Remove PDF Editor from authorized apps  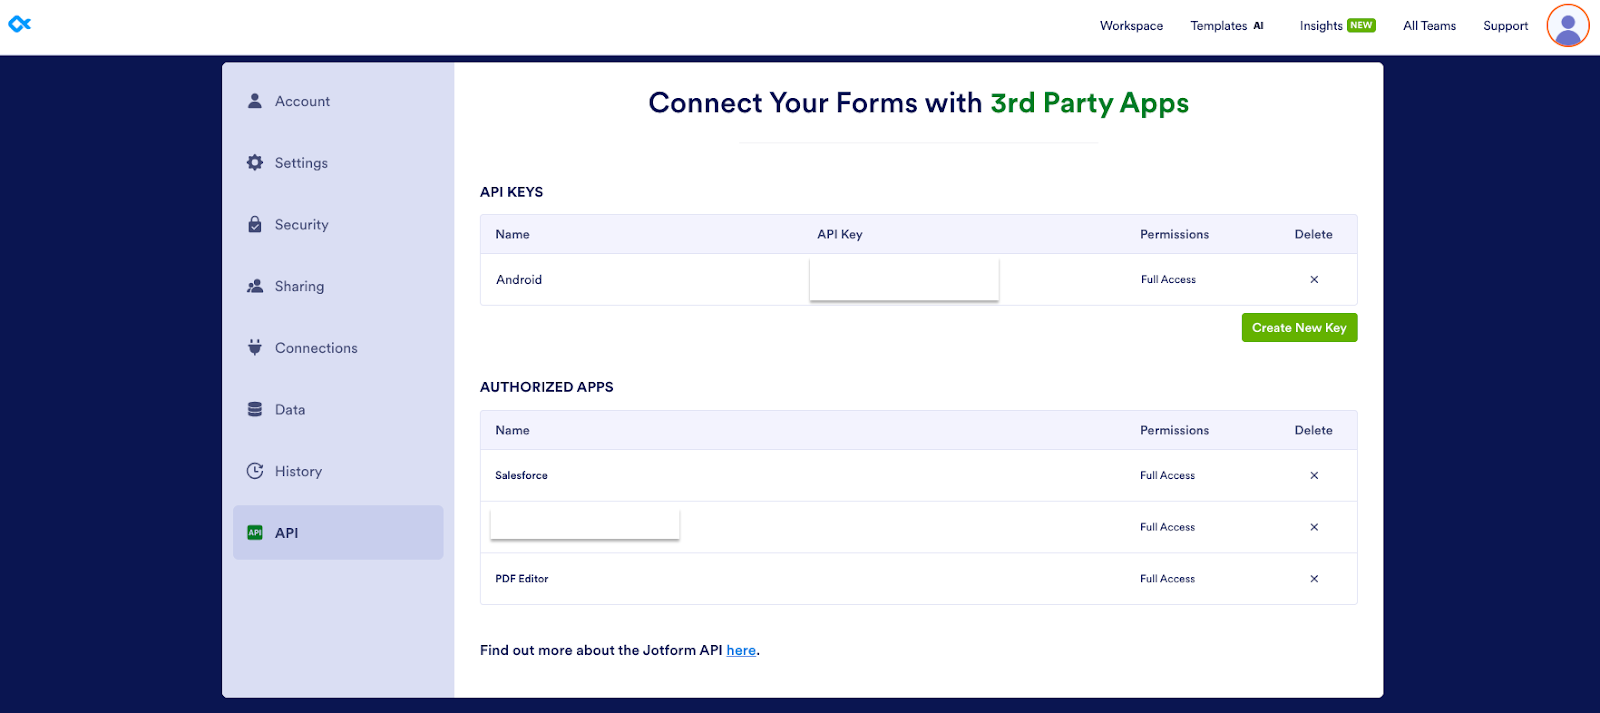(1314, 578)
